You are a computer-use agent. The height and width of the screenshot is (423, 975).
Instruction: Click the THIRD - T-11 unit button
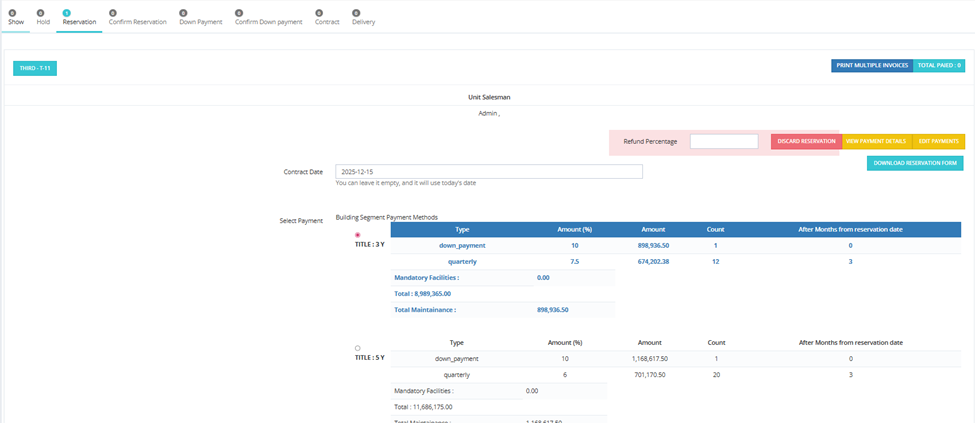pos(35,68)
